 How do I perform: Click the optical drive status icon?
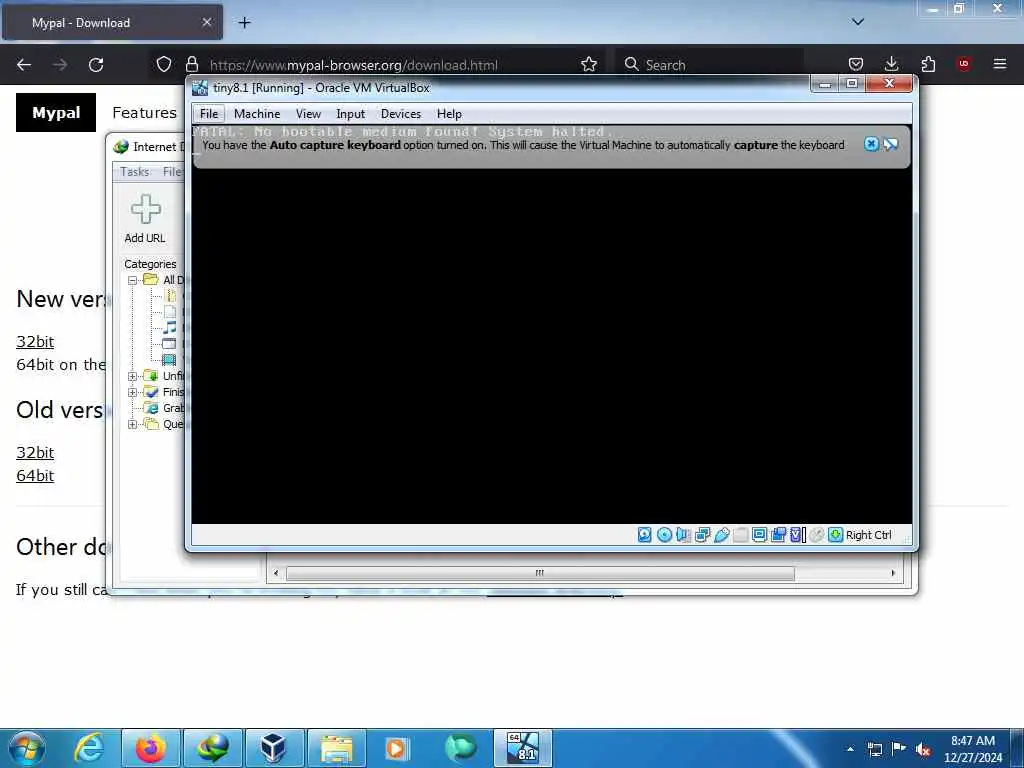tap(664, 535)
